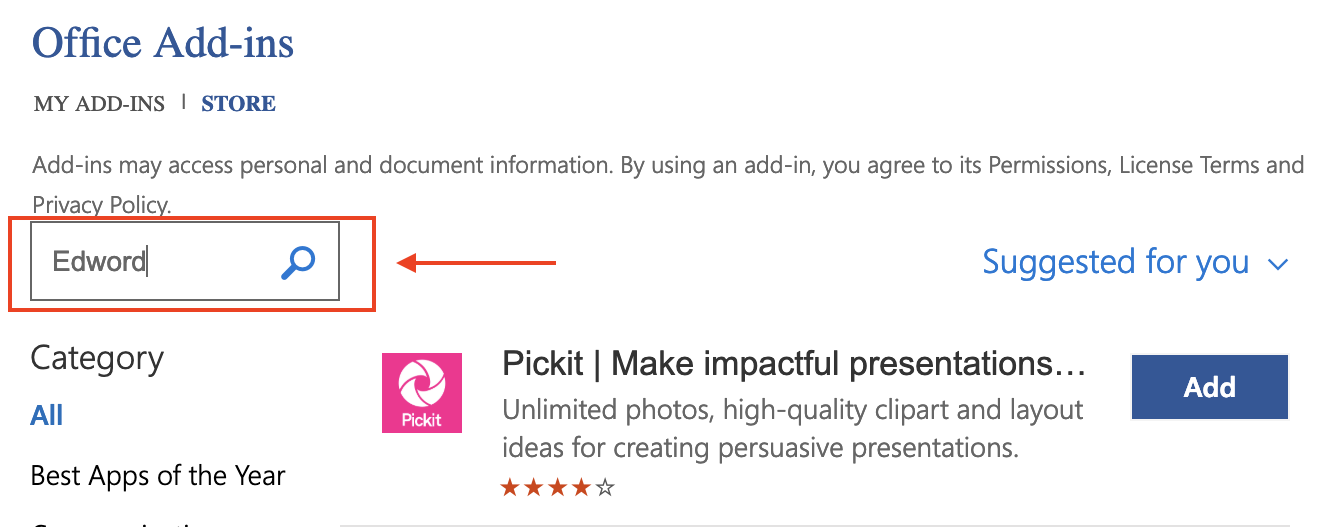Screen dimensions: 1320x527
Task: Open the Pickit add-in title link
Action: tap(793, 364)
